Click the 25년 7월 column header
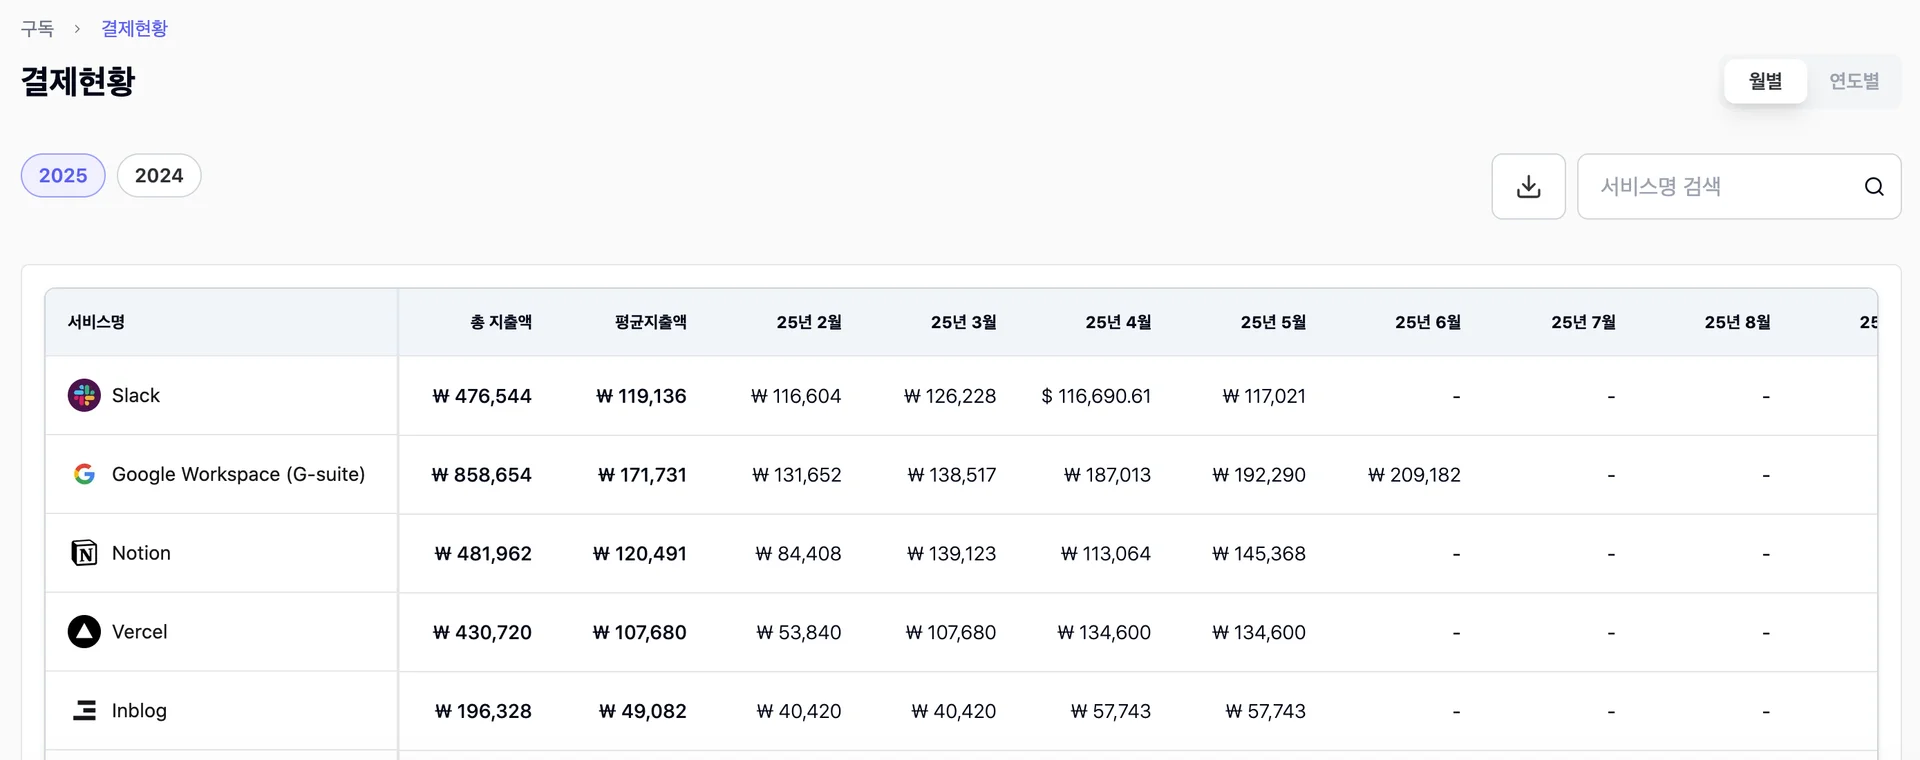Viewport: 1920px width, 760px height. tap(1583, 322)
